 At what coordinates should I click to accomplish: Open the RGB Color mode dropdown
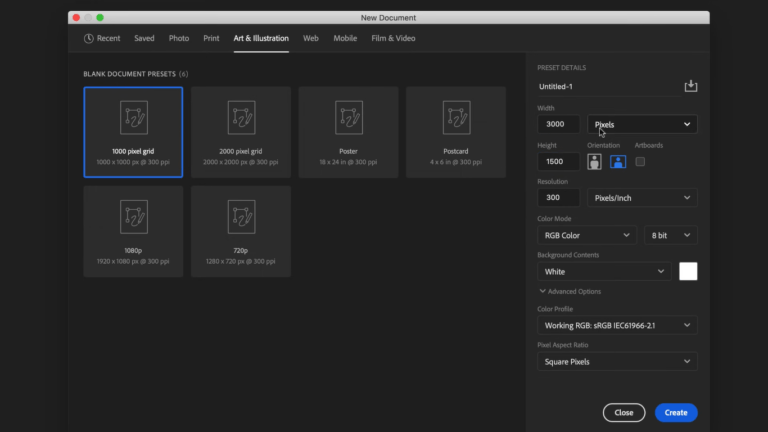click(586, 235)
